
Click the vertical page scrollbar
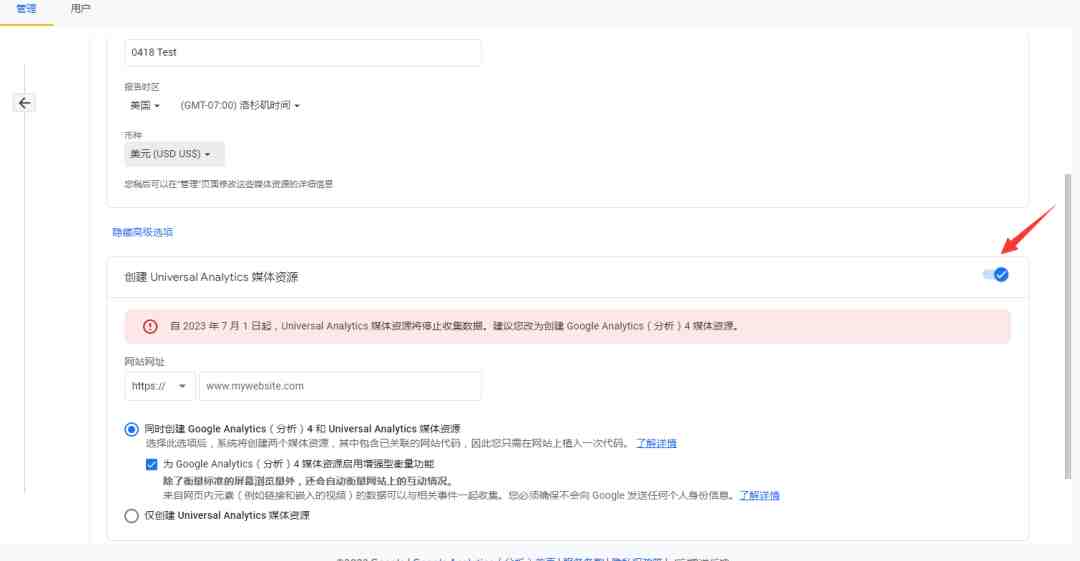(1068, 326)
